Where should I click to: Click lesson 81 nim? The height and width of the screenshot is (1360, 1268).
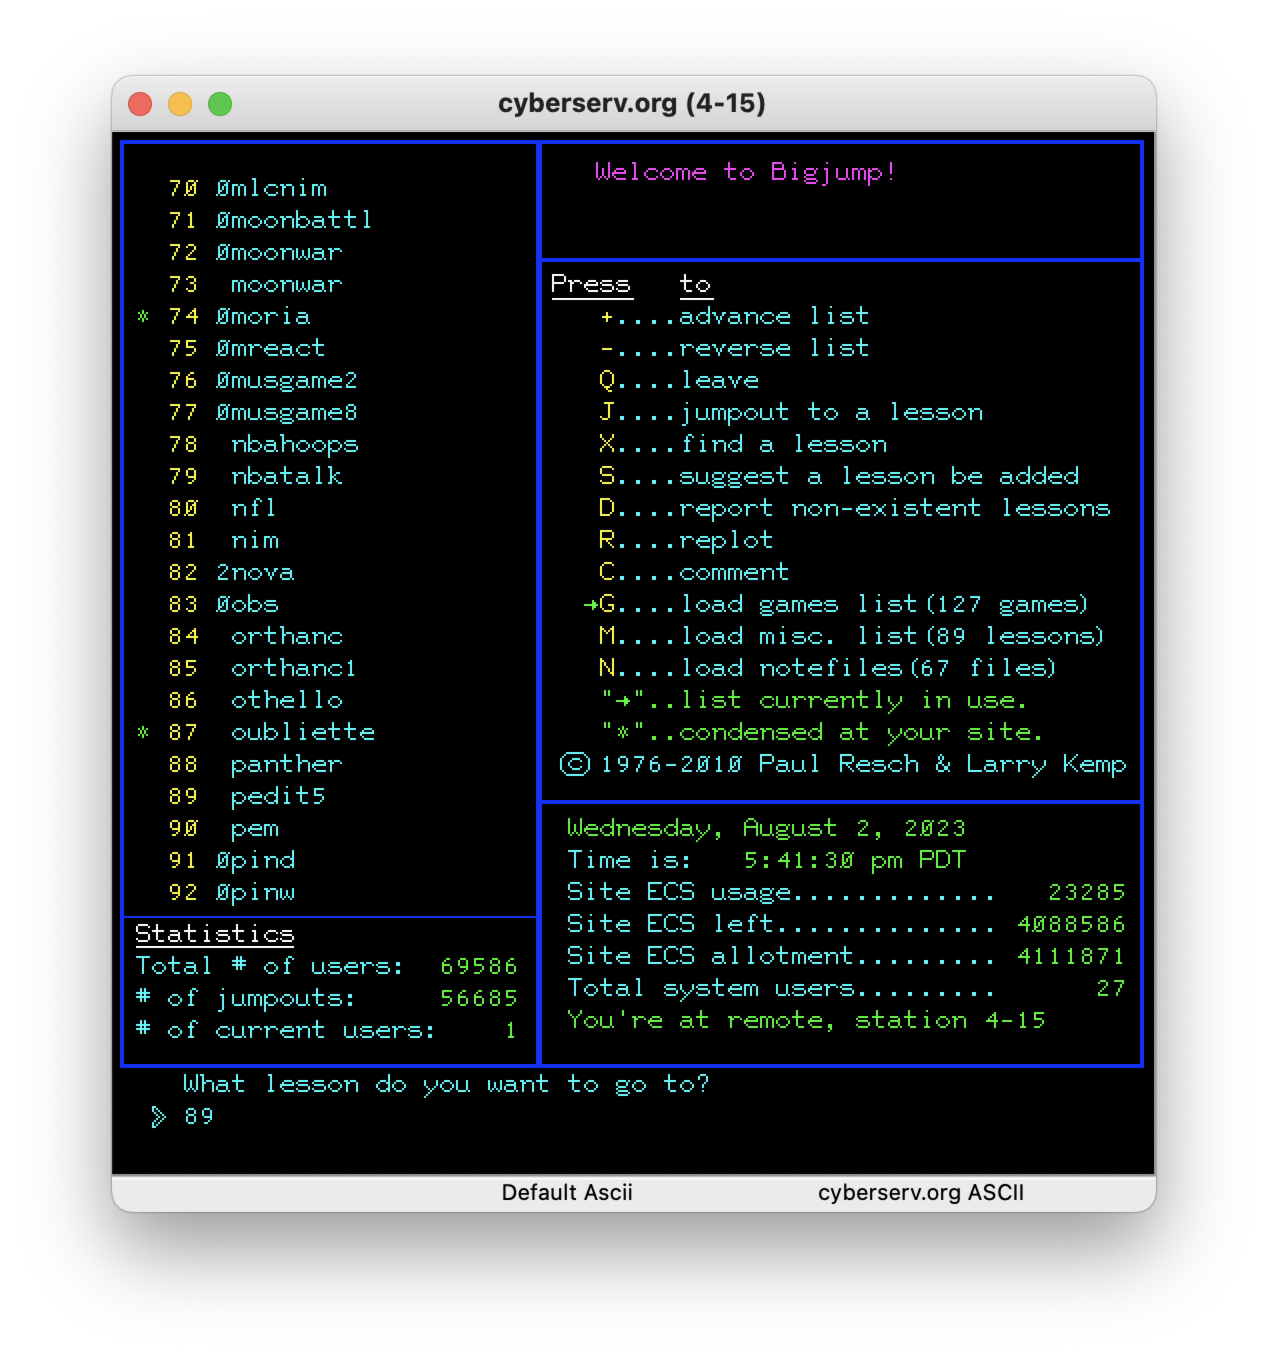pos(224,540)
